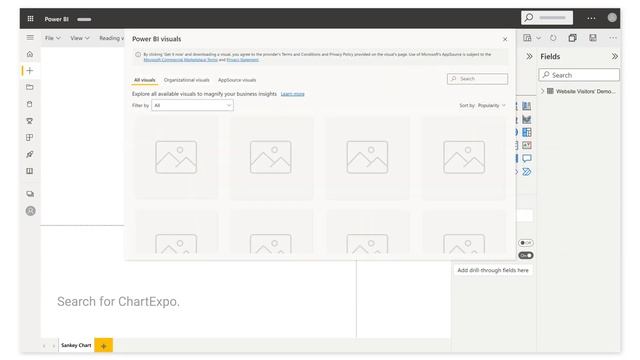Select the Q&A speech bubble visual icon

pyautogui.click(x=527, y=158)
